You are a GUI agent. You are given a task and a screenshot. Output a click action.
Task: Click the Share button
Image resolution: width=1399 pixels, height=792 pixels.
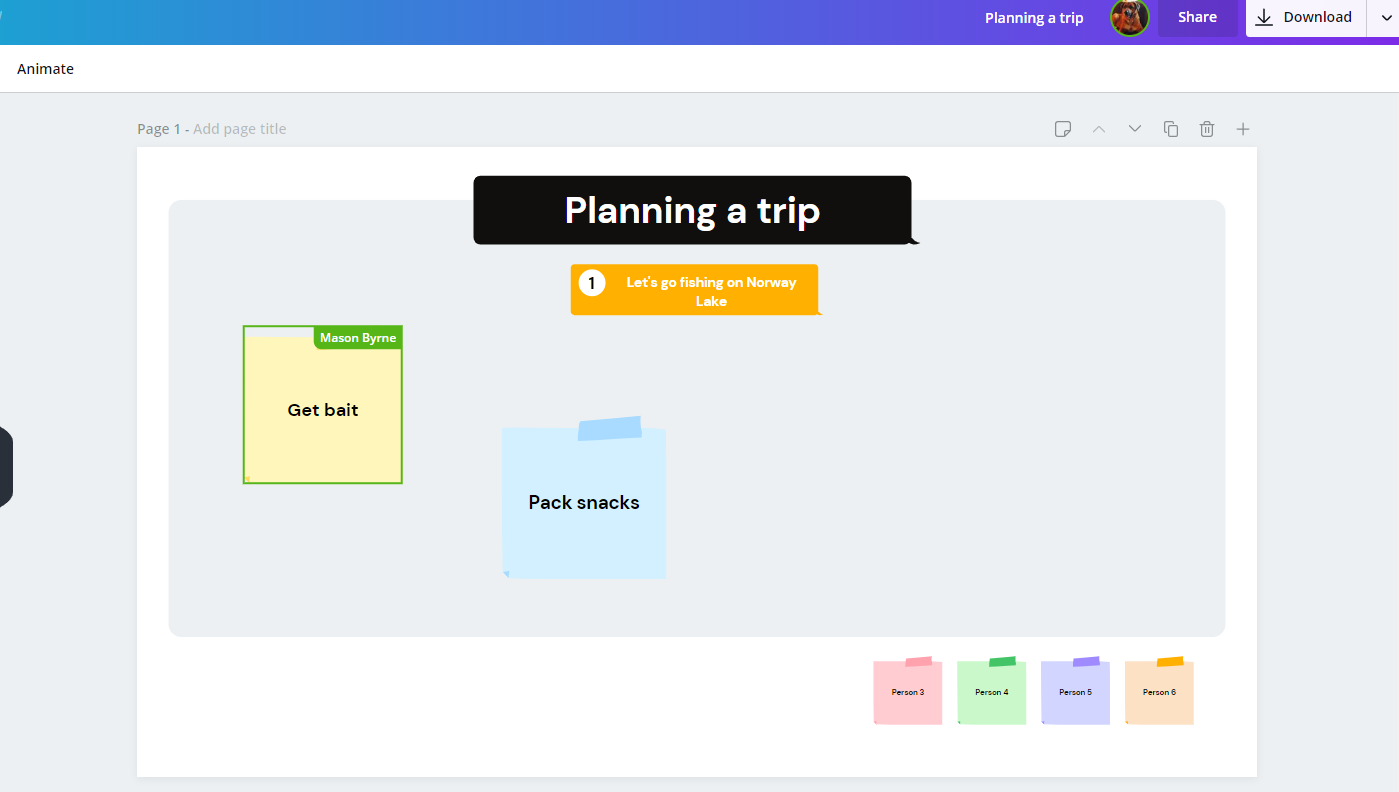(1197, 17)
